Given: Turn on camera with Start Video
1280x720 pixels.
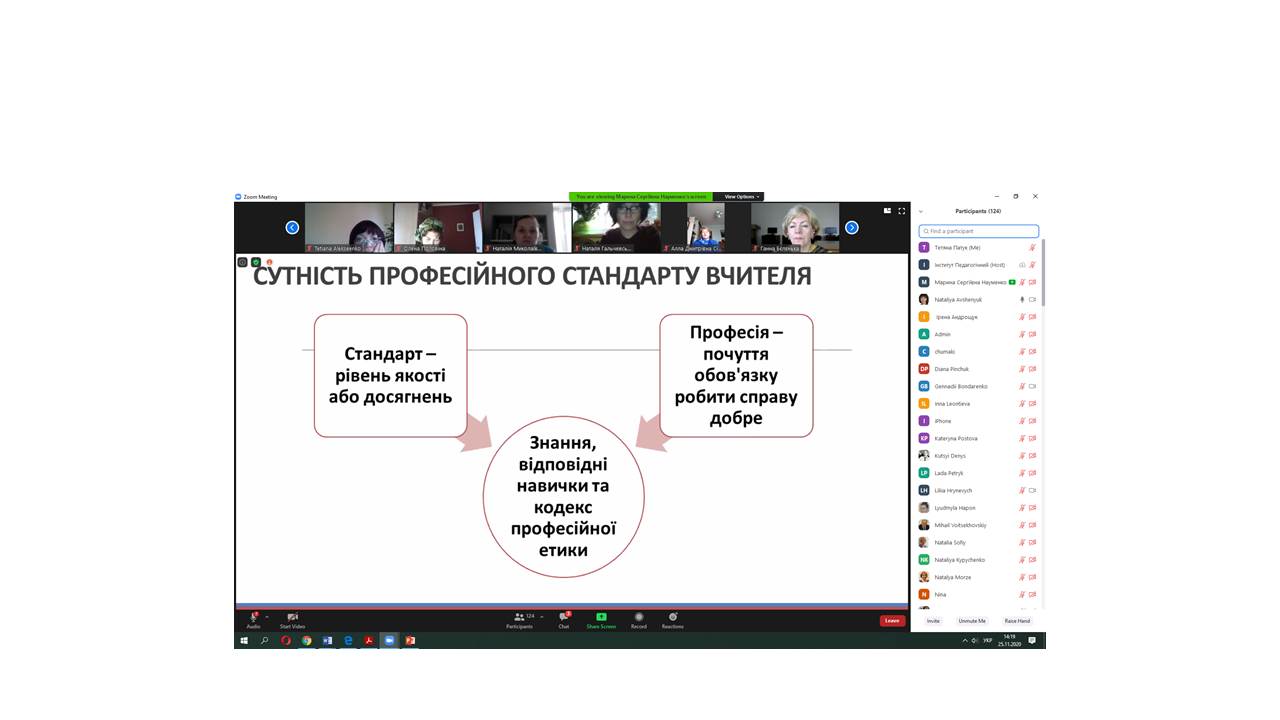Looking at the screenshot, I should (292, 618).
